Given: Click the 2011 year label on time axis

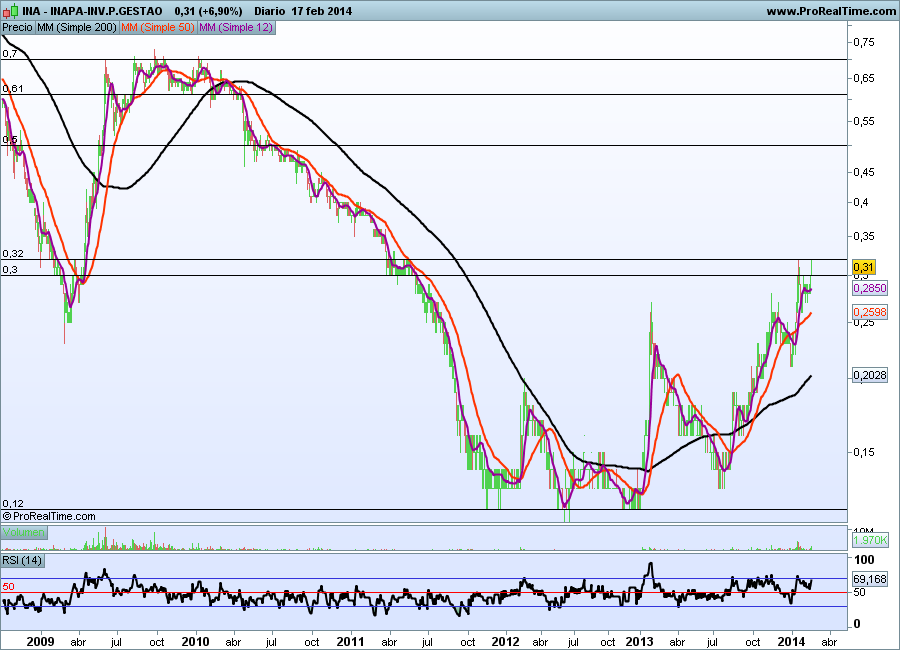Looking at the screenshot, I should [x=350, y=642].
